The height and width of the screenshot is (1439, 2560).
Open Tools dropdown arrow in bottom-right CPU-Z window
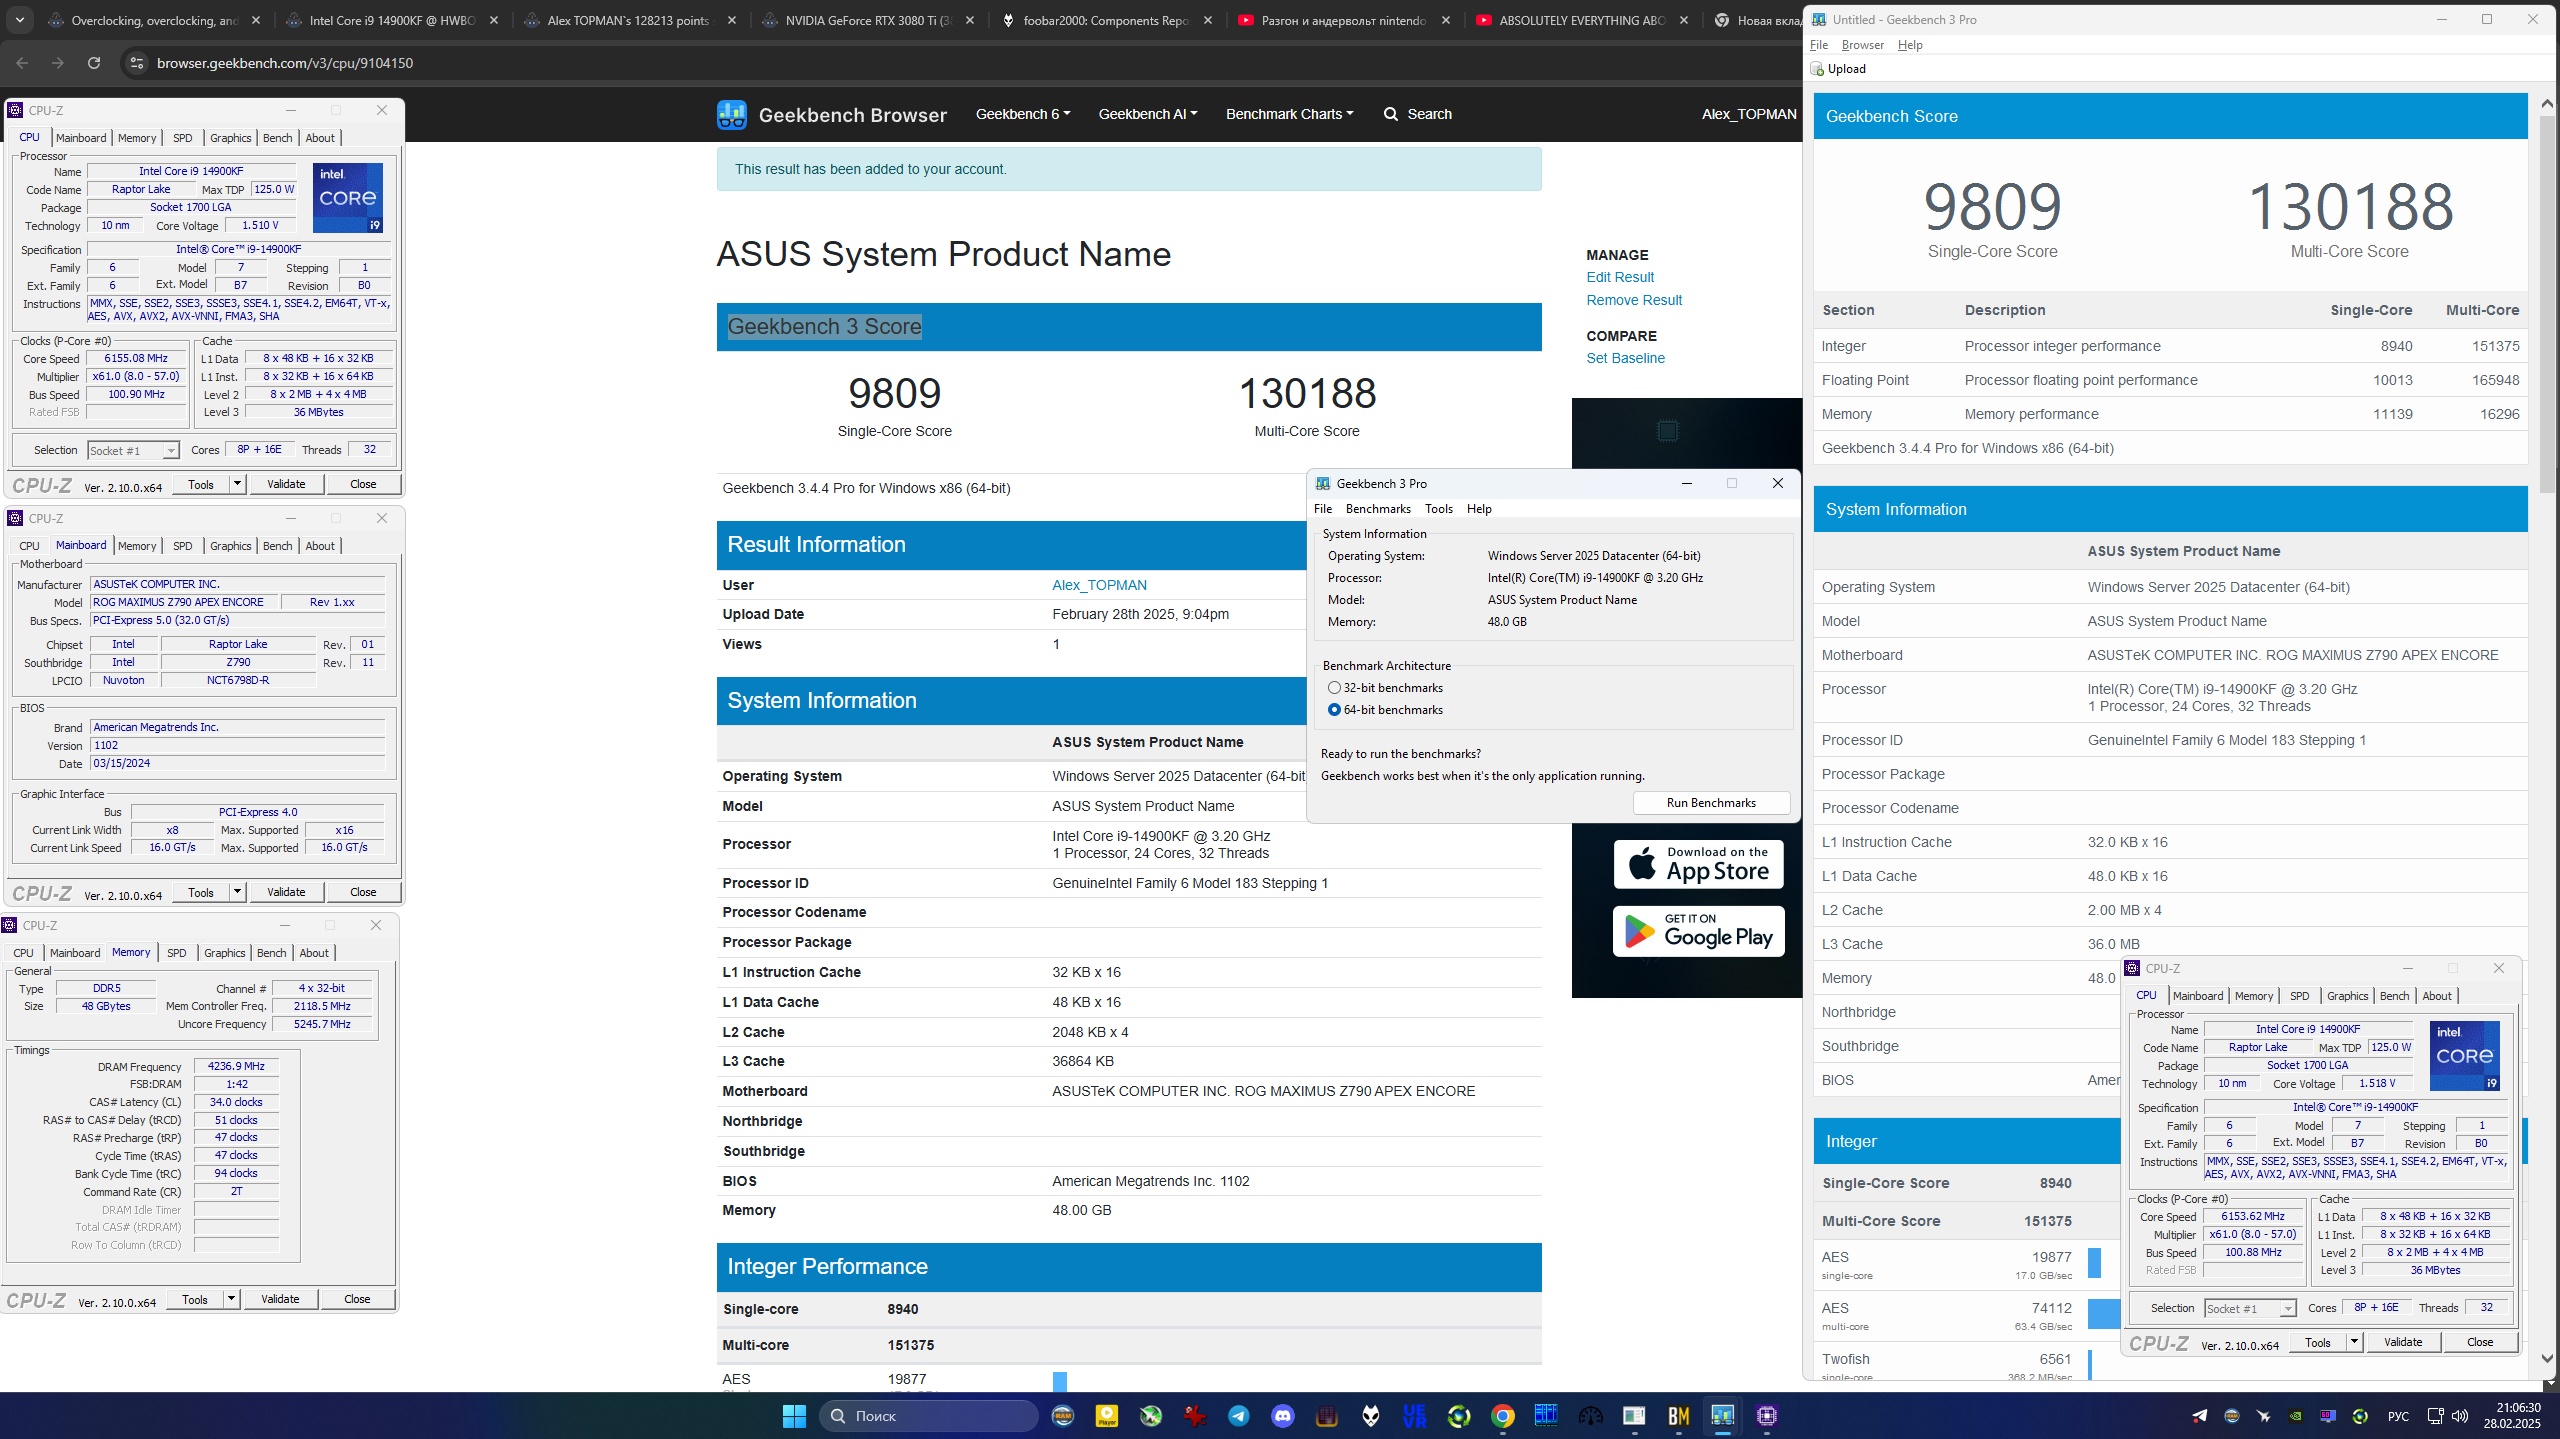2354,1342
